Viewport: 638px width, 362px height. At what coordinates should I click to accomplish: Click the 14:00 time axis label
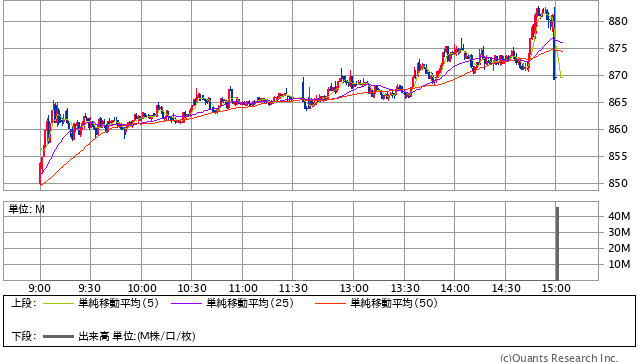tap(455, 288)
